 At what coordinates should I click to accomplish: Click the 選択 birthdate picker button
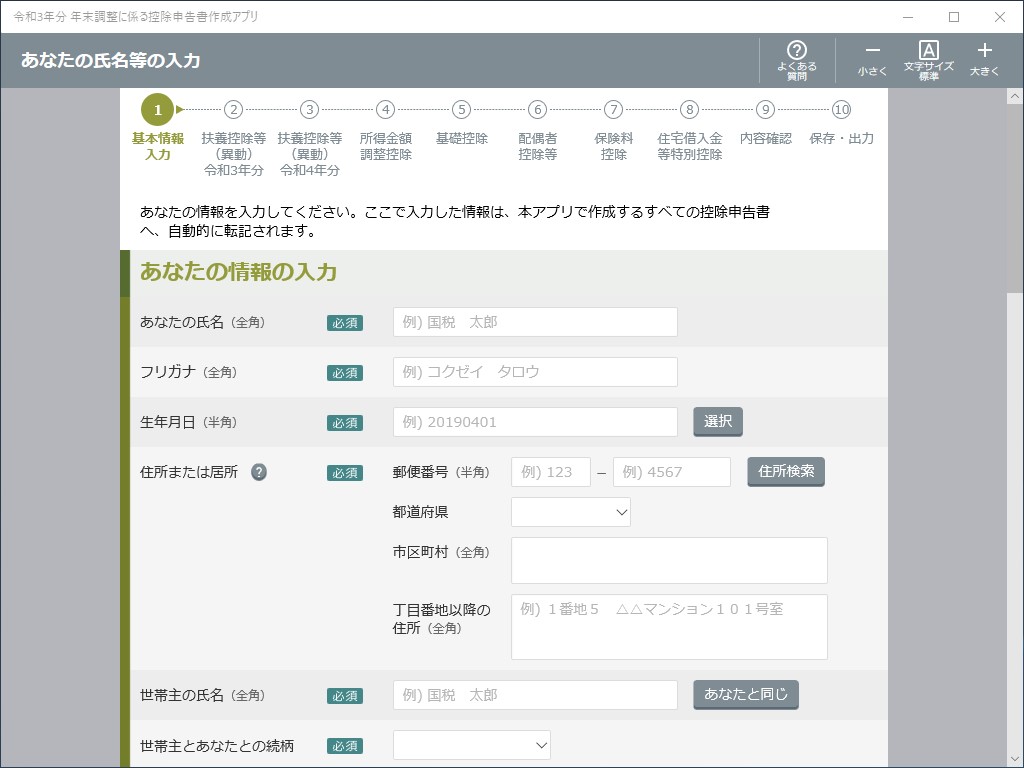click(717, 421)
